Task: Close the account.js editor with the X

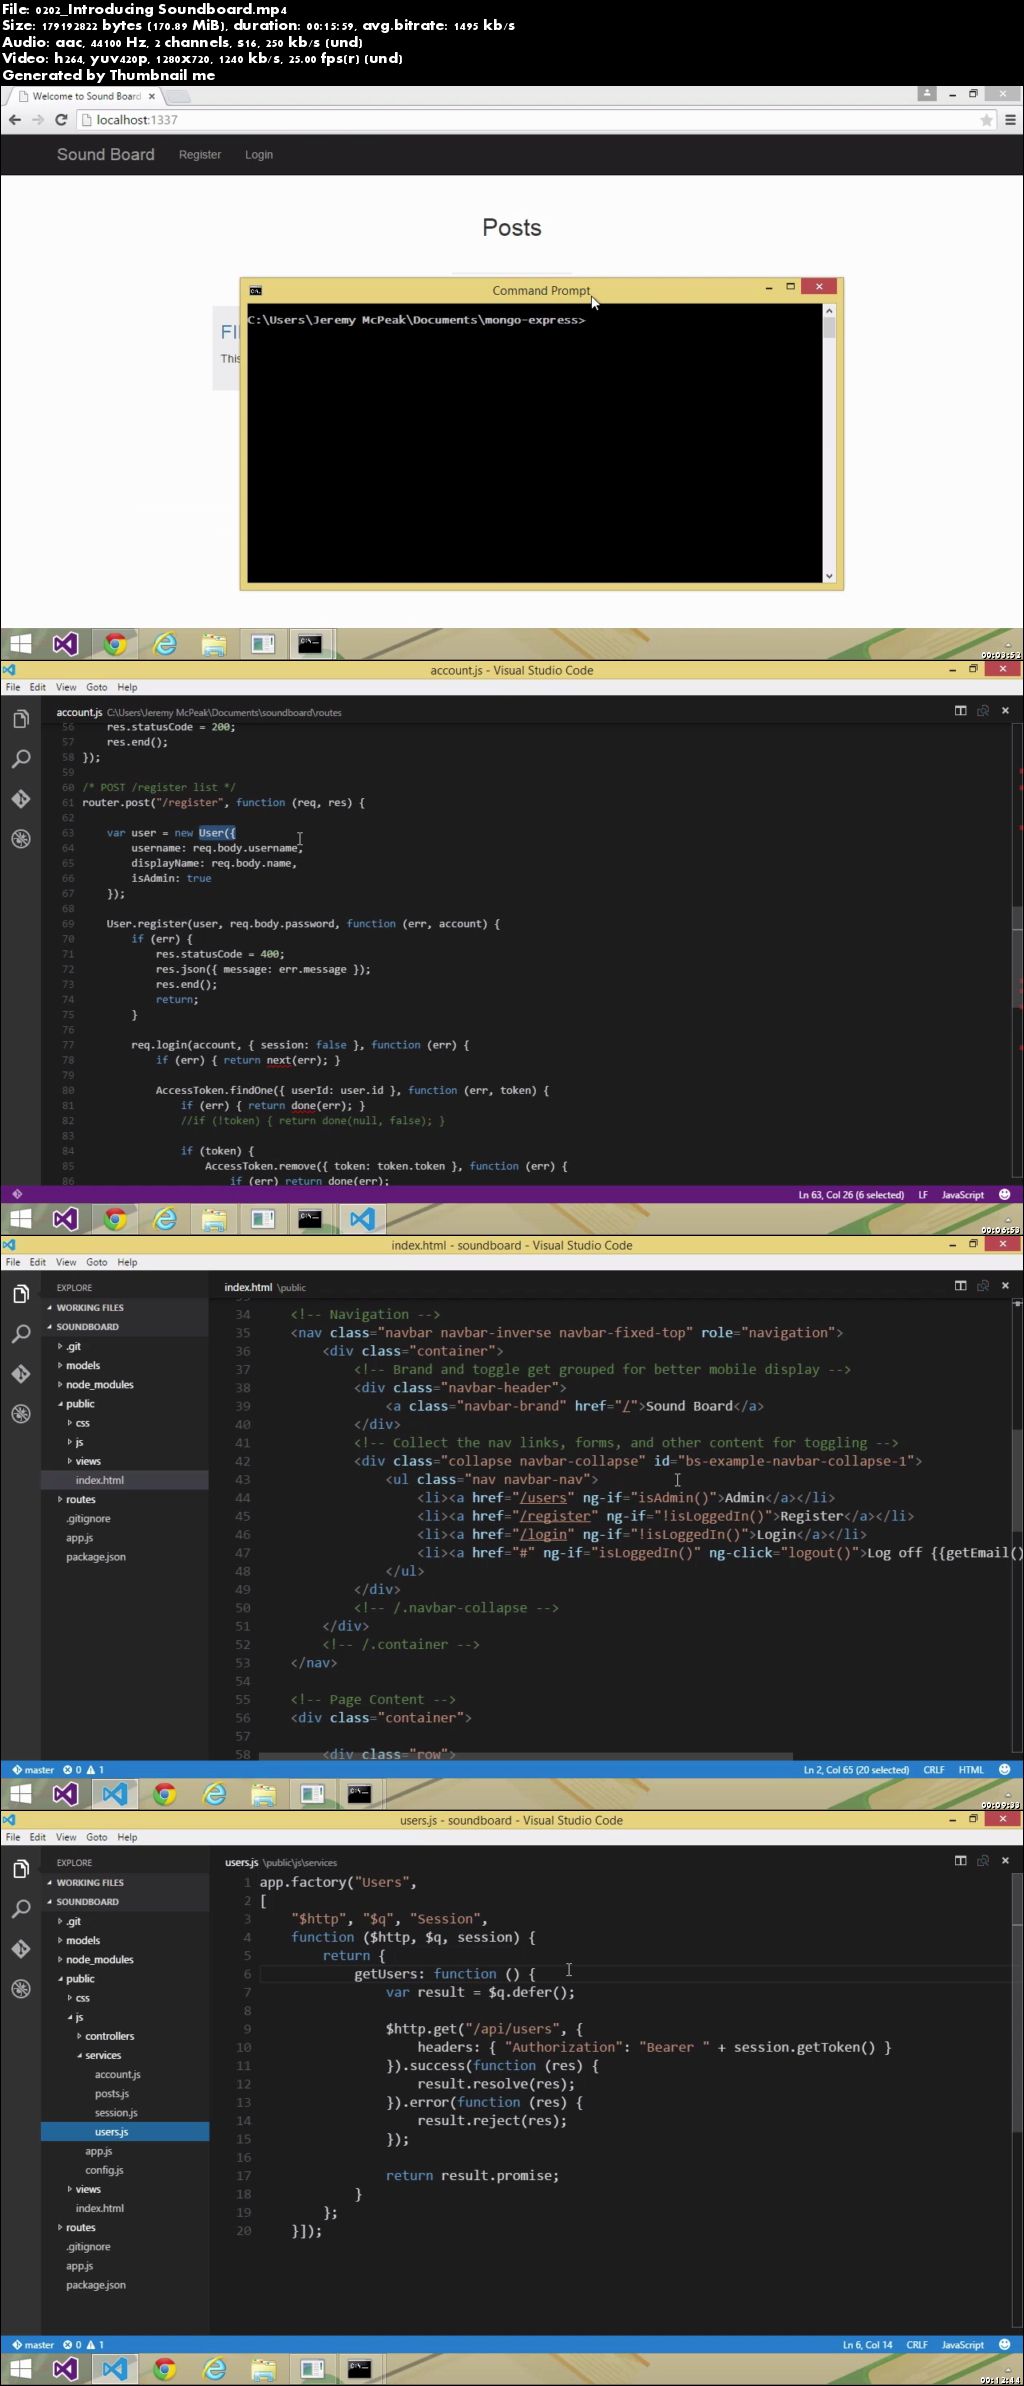Action: 1005,711
